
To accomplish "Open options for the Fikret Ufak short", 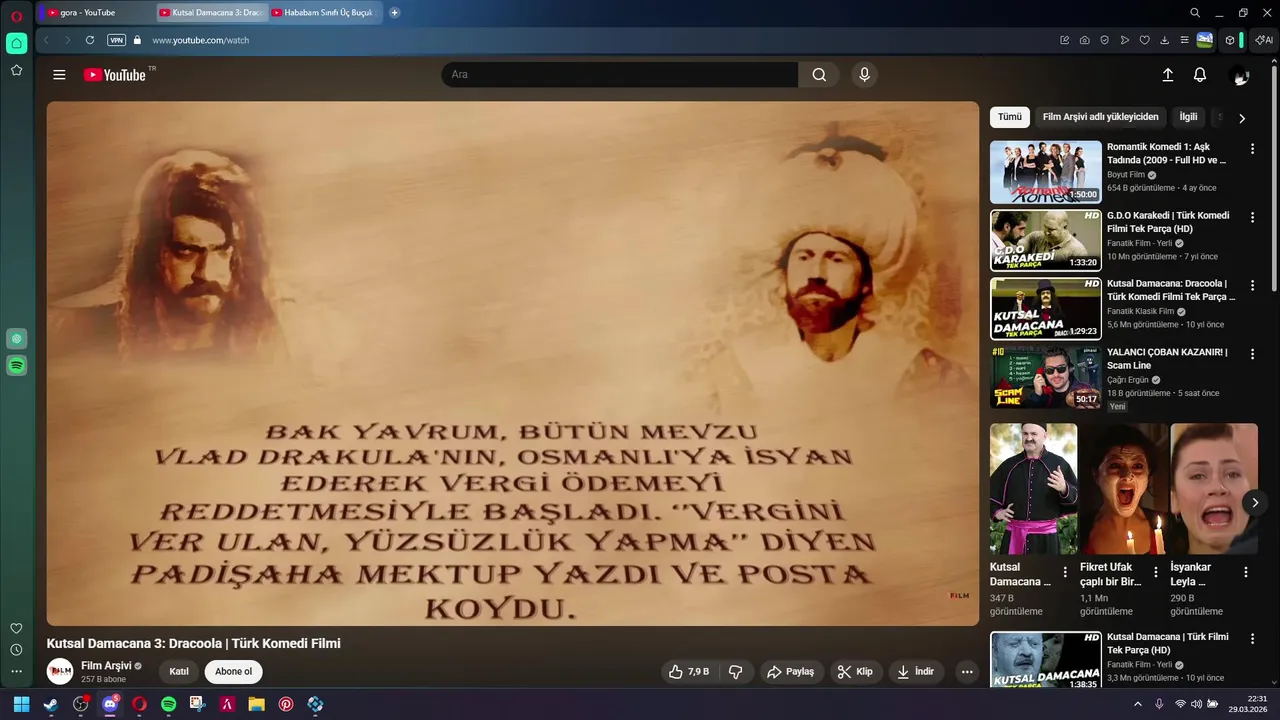I will click(1156, 572).
